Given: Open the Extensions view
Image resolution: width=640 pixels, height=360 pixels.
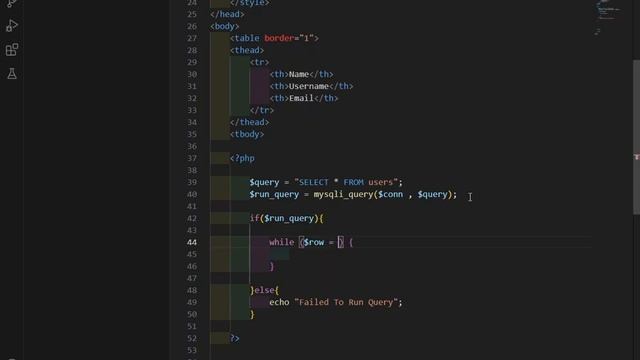Looking at the screenshot, I should (x=12, y=50).
